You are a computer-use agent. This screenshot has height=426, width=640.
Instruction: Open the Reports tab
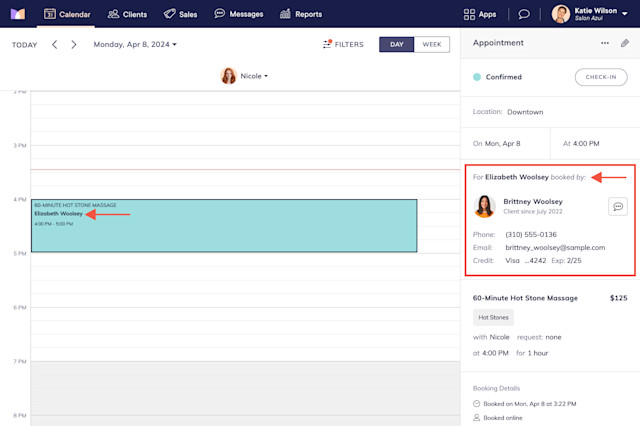[301, 14]
